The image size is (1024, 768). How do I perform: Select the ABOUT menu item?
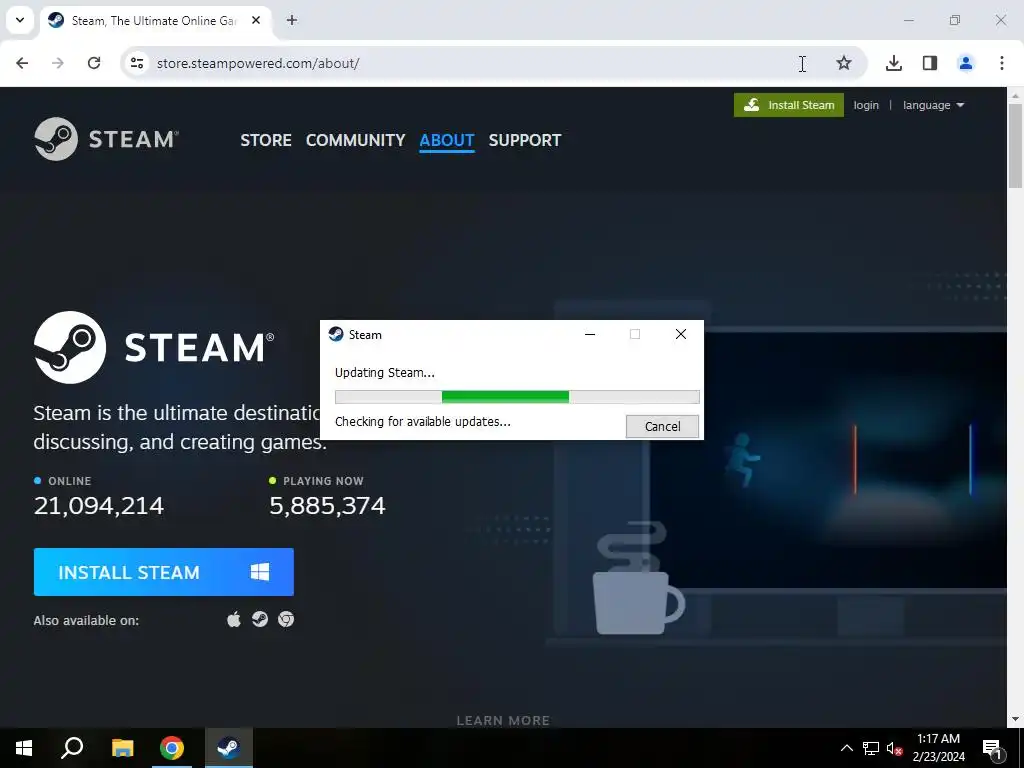point(447,140)
